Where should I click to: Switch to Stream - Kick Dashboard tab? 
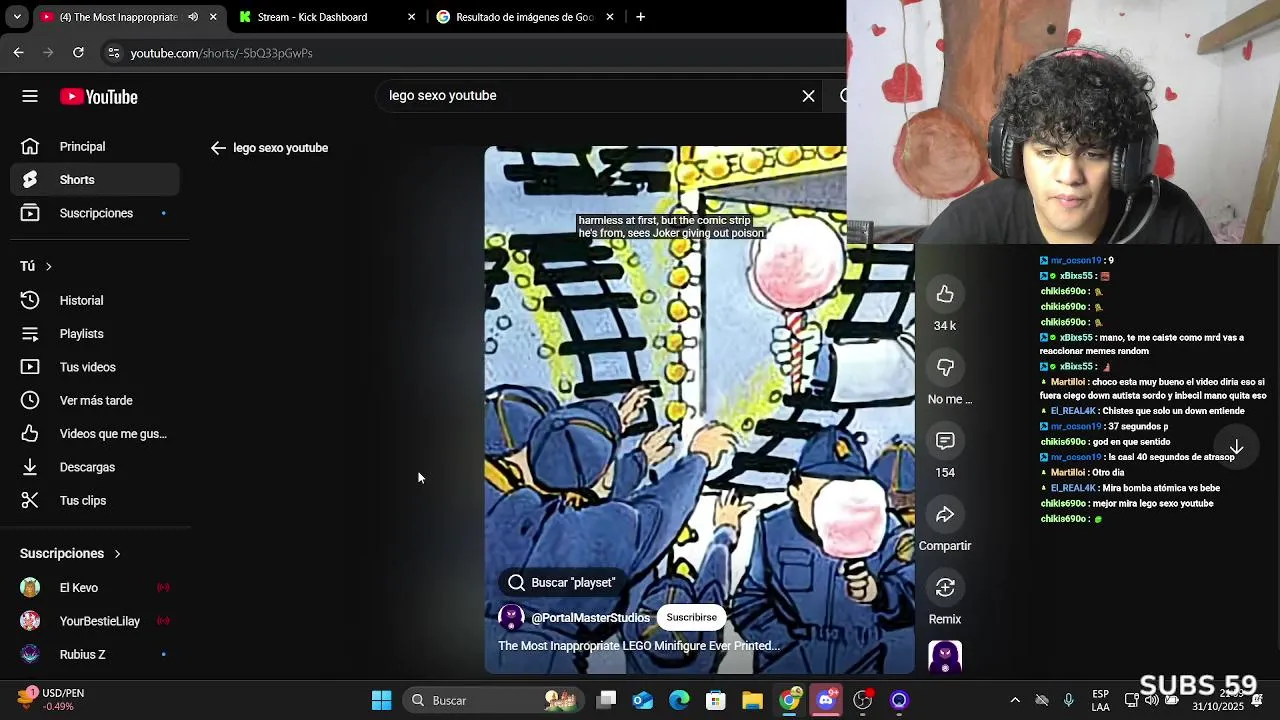click(x=313, y=17)
